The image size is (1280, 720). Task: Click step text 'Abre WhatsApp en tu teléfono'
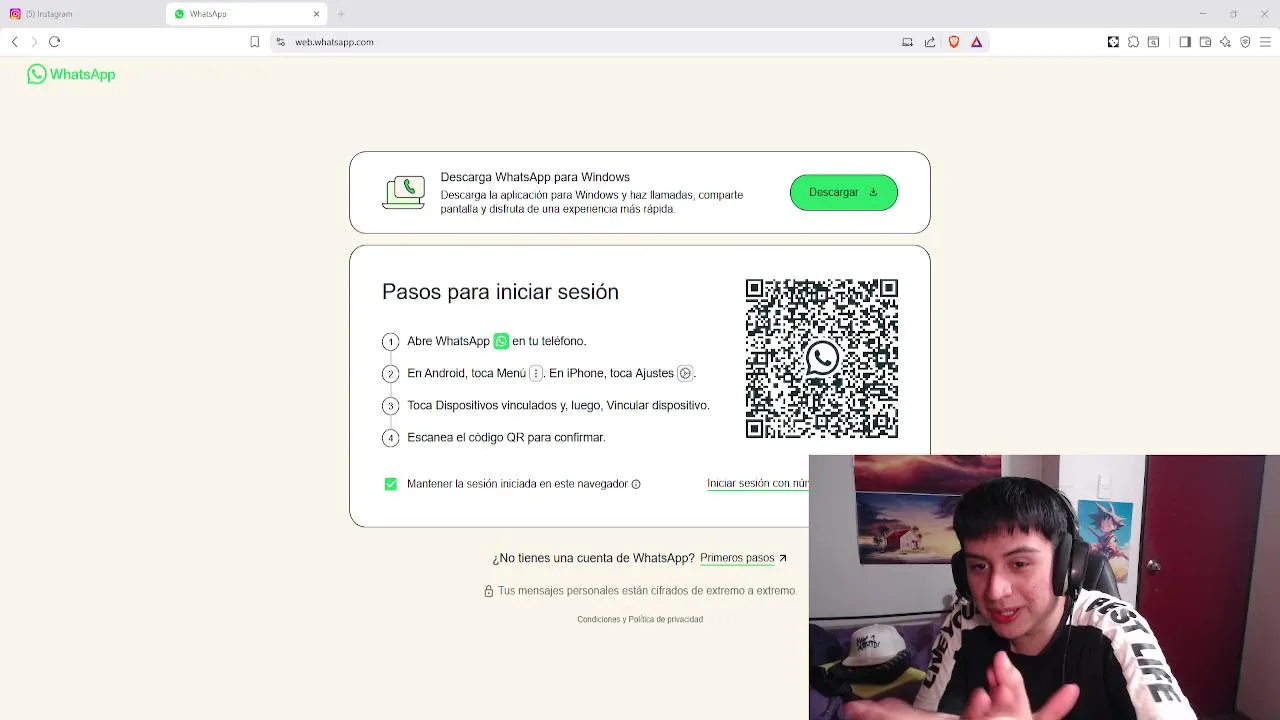click(x=497, y=341)
